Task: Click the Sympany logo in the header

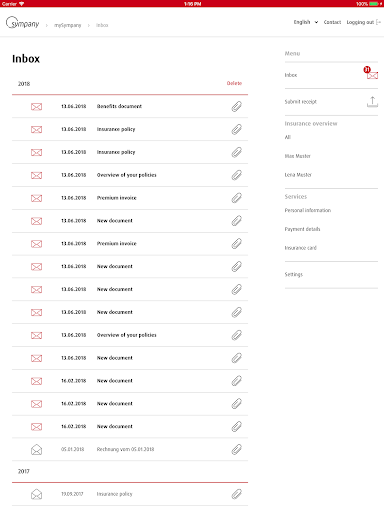Action: pyautogui.click(x=22, y=23)
